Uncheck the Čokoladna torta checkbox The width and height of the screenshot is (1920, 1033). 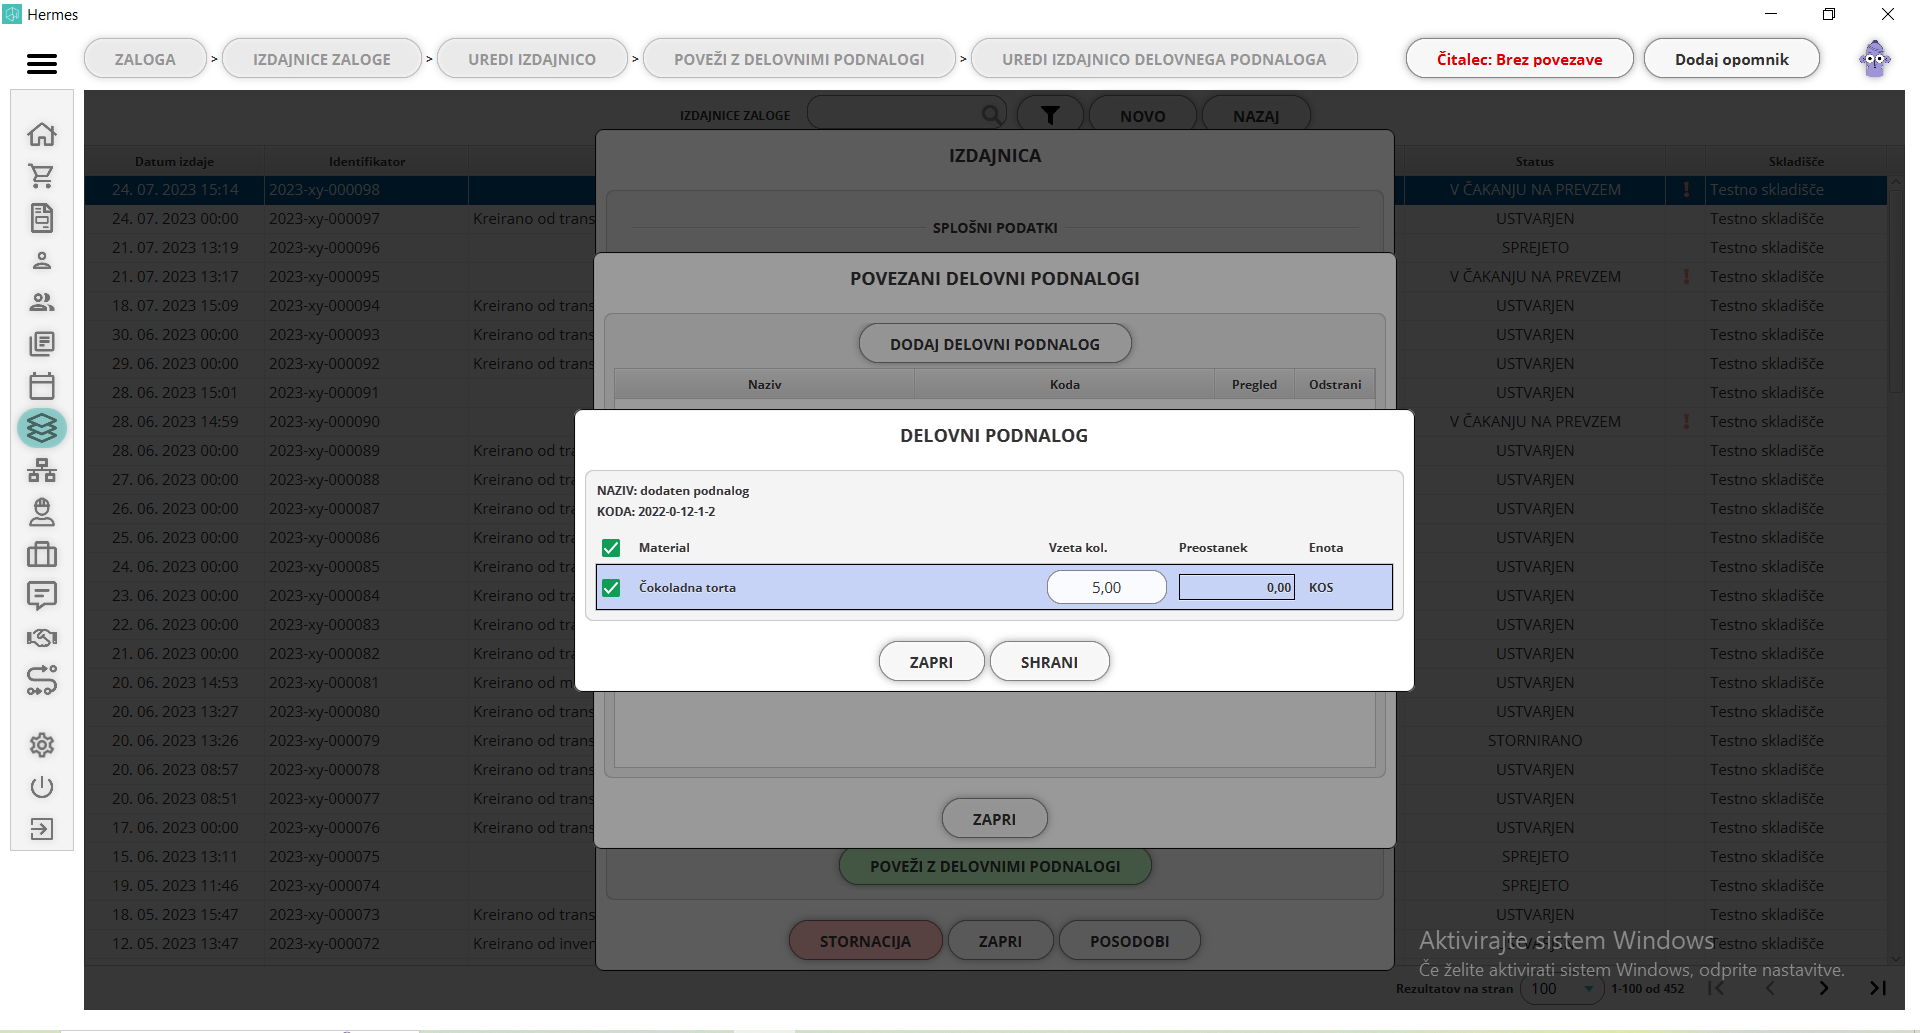tap(611, 588)
